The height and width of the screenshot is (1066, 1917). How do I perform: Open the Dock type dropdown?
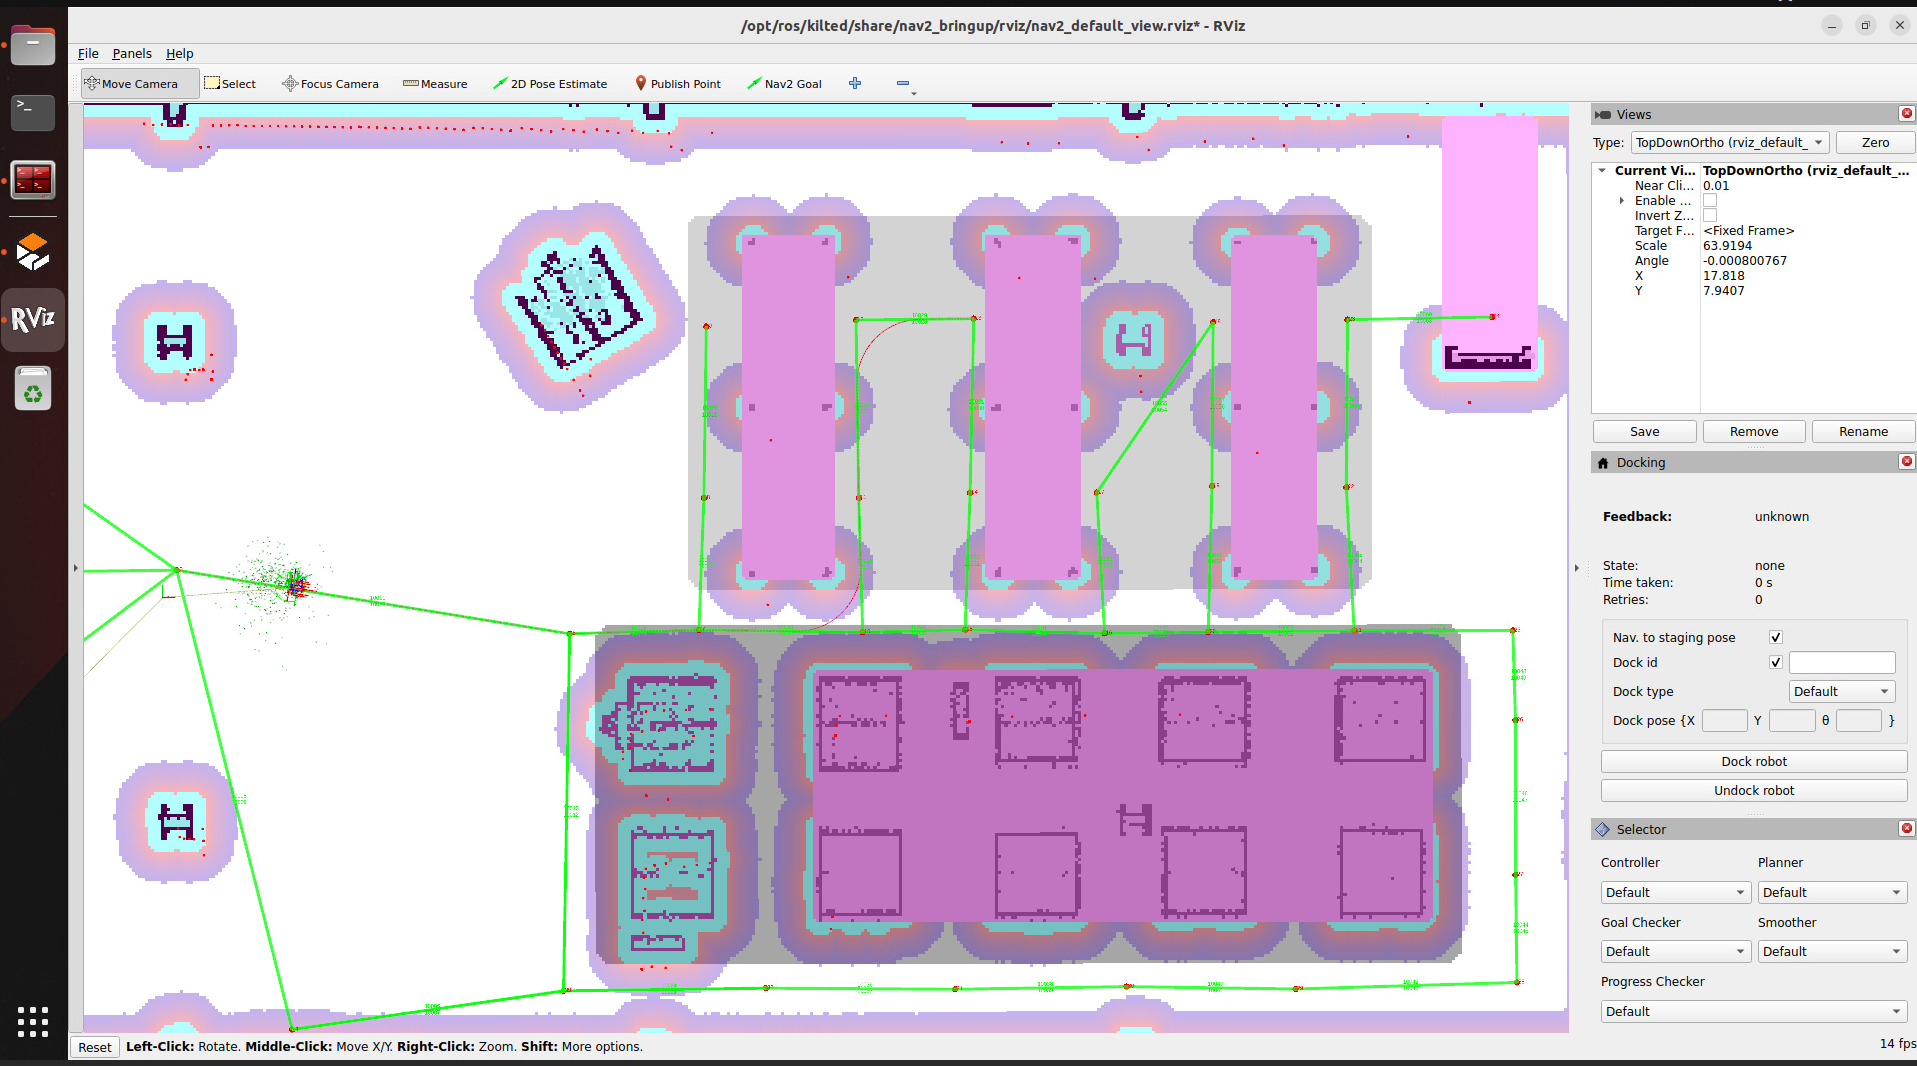[1842, 692]
